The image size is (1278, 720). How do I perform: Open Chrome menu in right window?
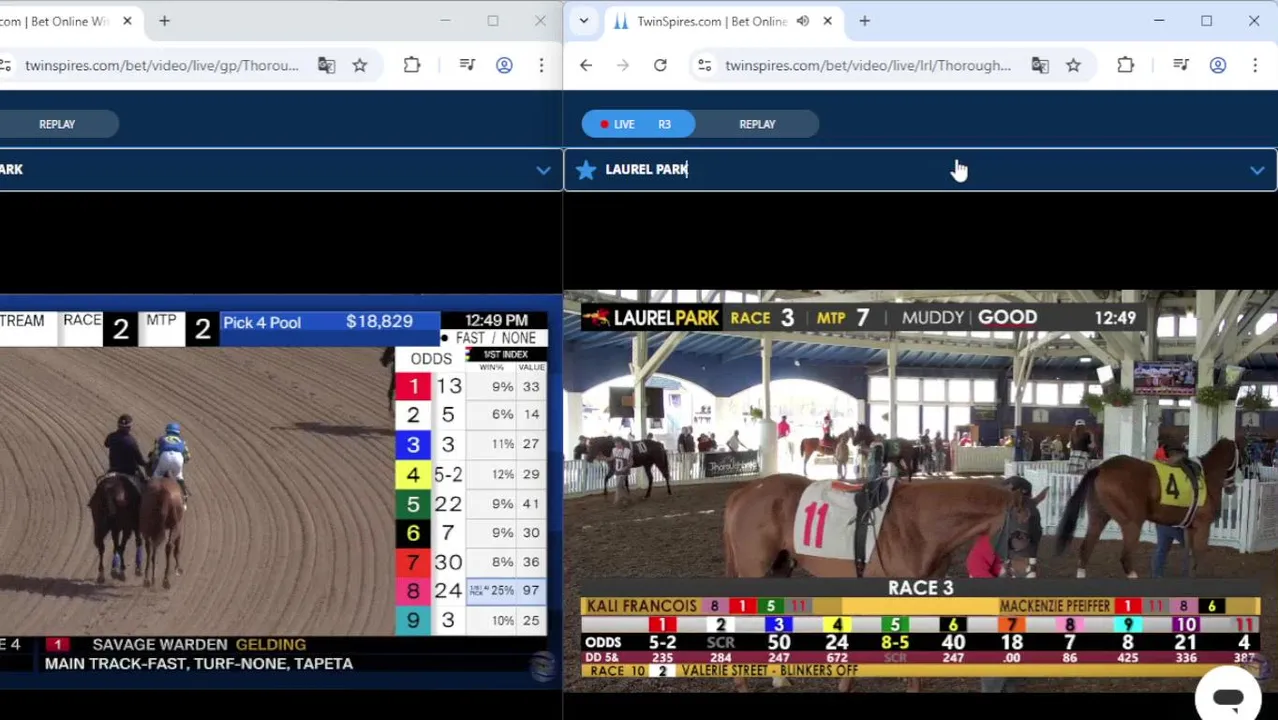tap(1255, 65)
